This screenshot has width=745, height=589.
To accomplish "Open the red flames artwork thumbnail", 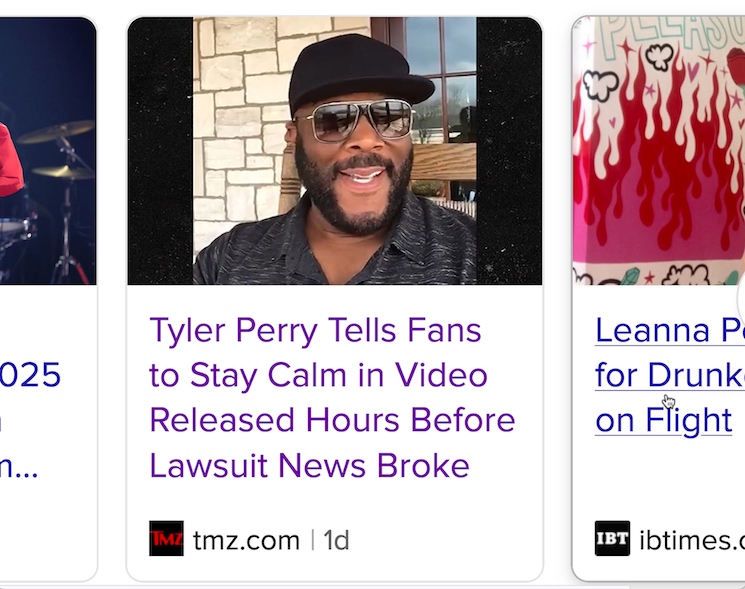I will [658, 152].
